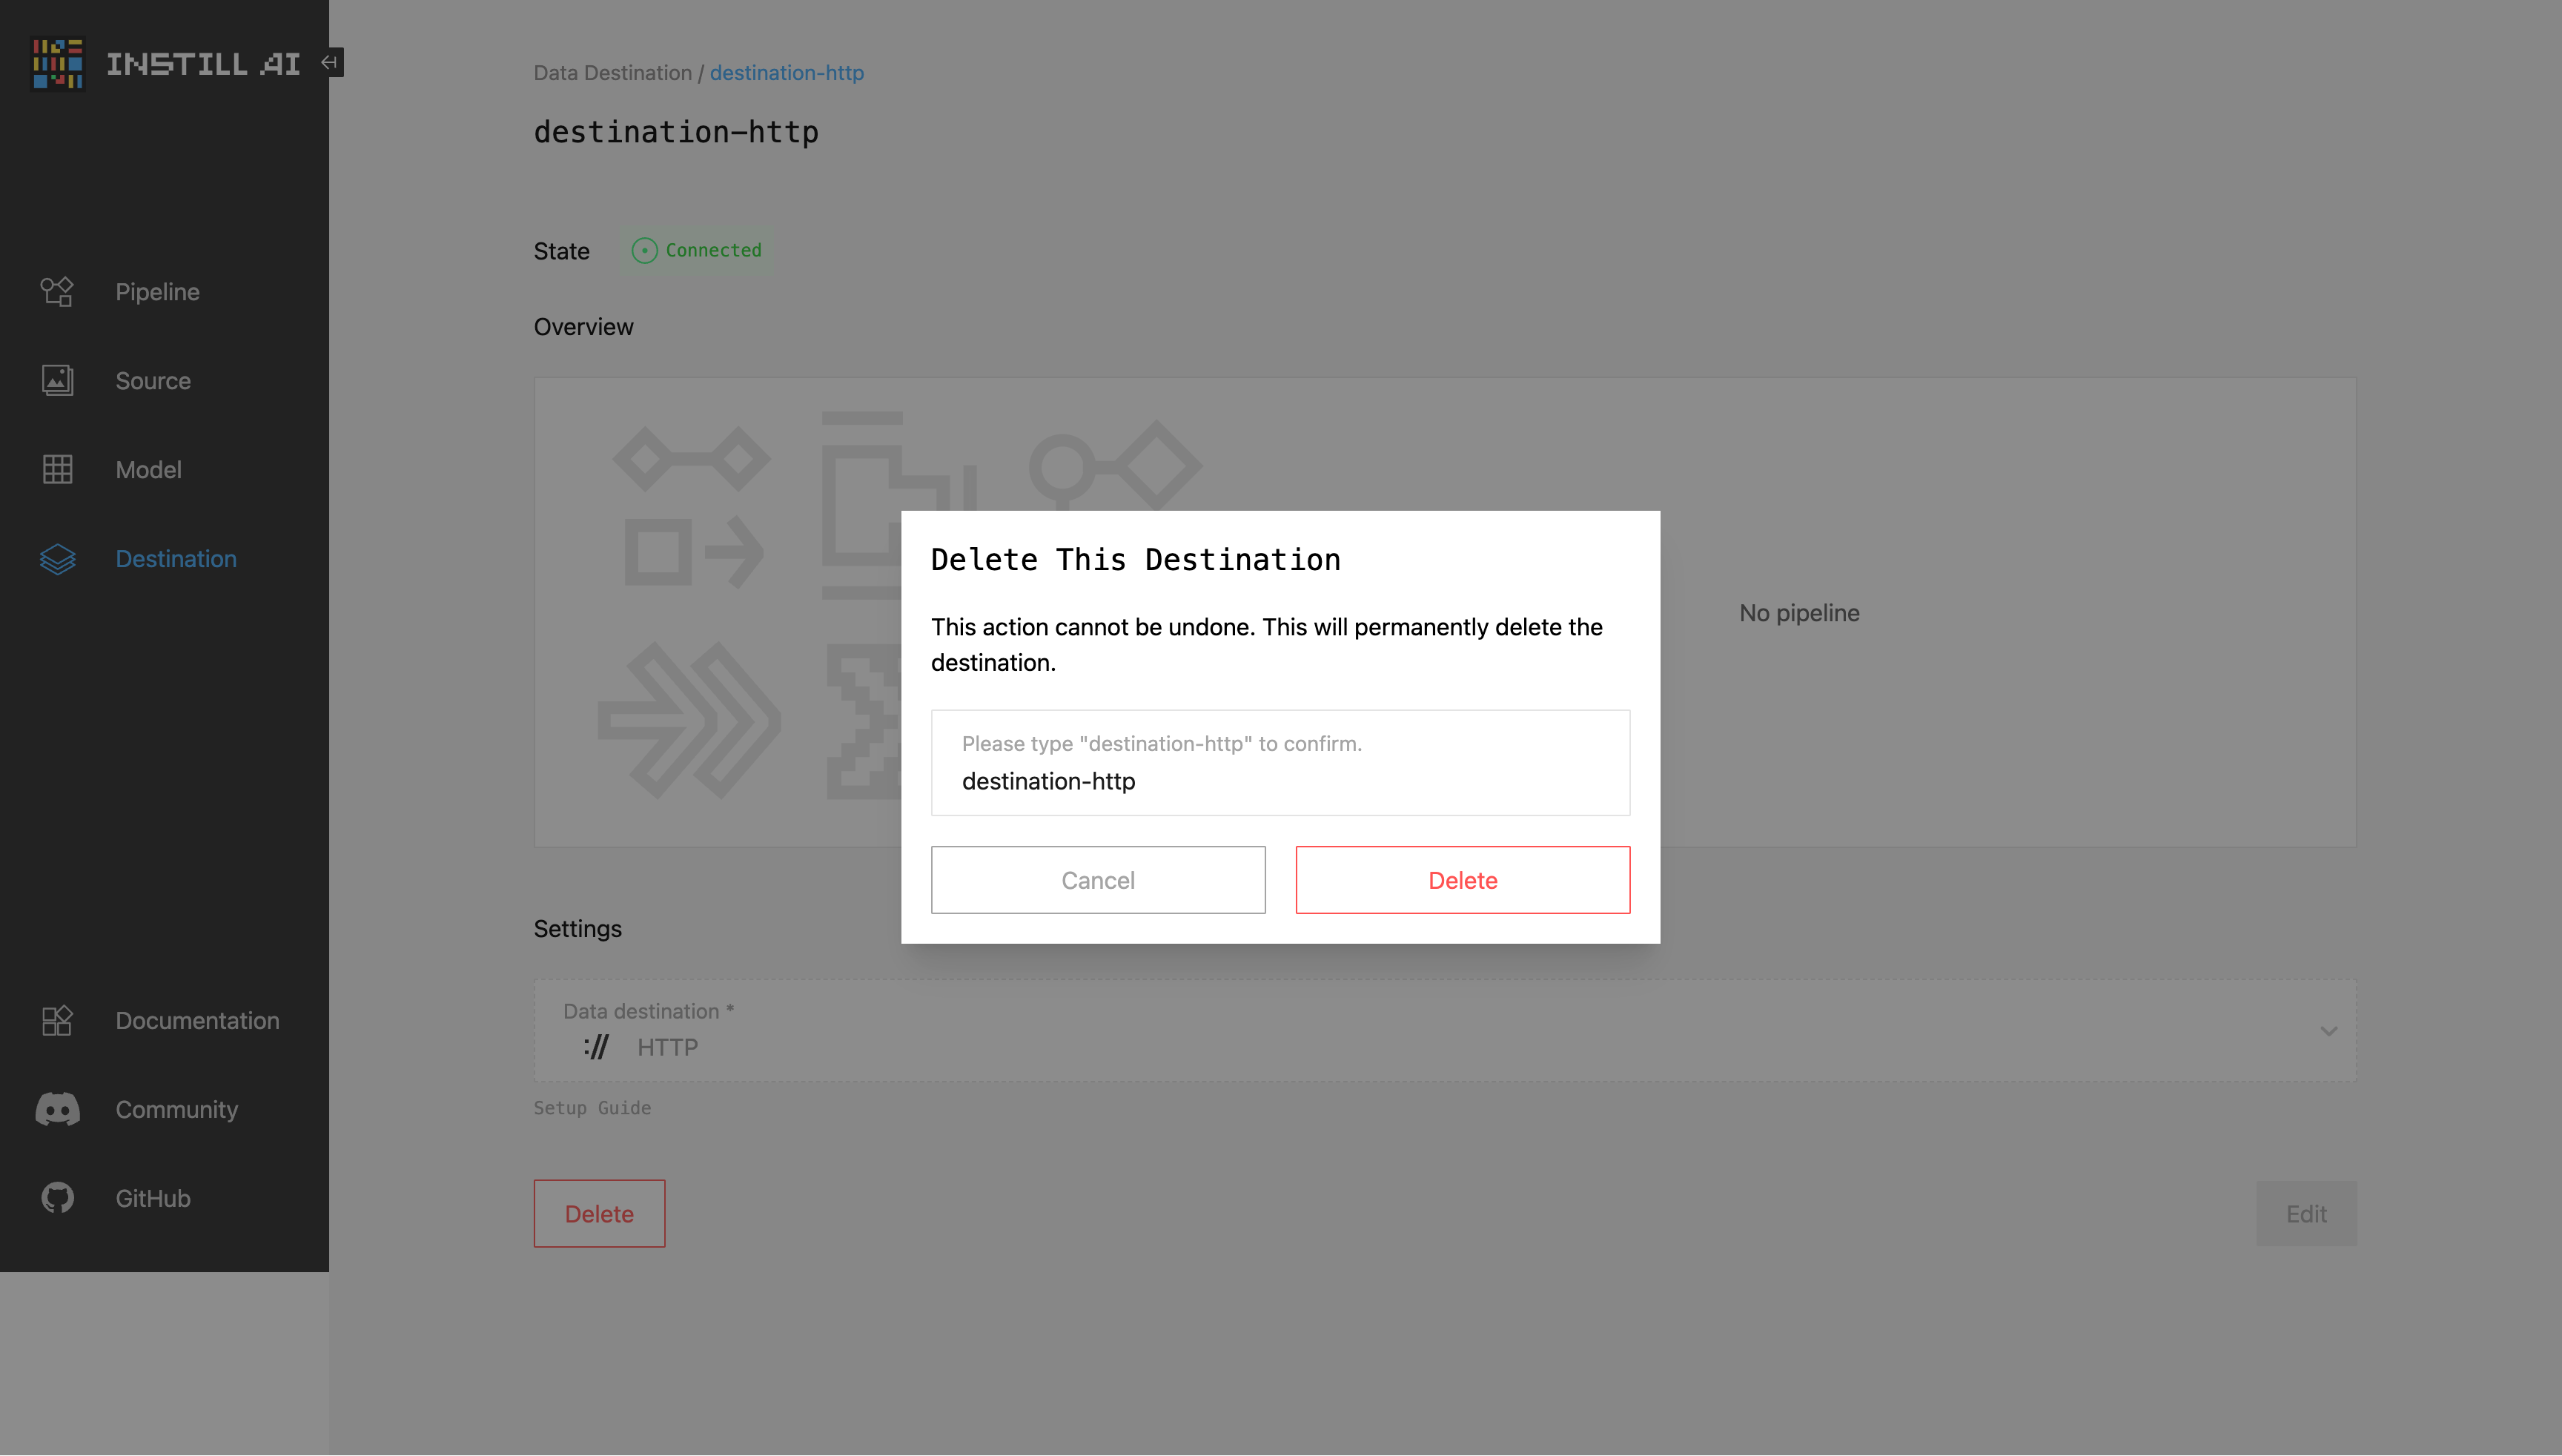This screenshot has height=1456, width=2562.
Task: Open the Discord Community icon
Action: pyautogui.click(x=57, y=1109)
